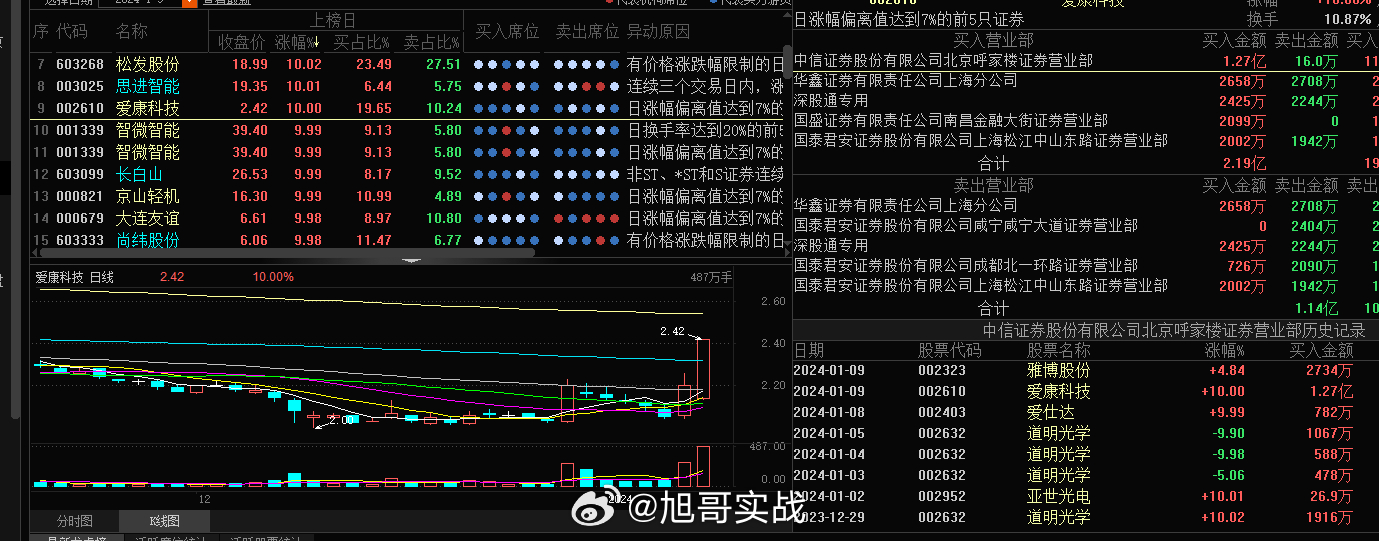Click stock code 000821

80,196
